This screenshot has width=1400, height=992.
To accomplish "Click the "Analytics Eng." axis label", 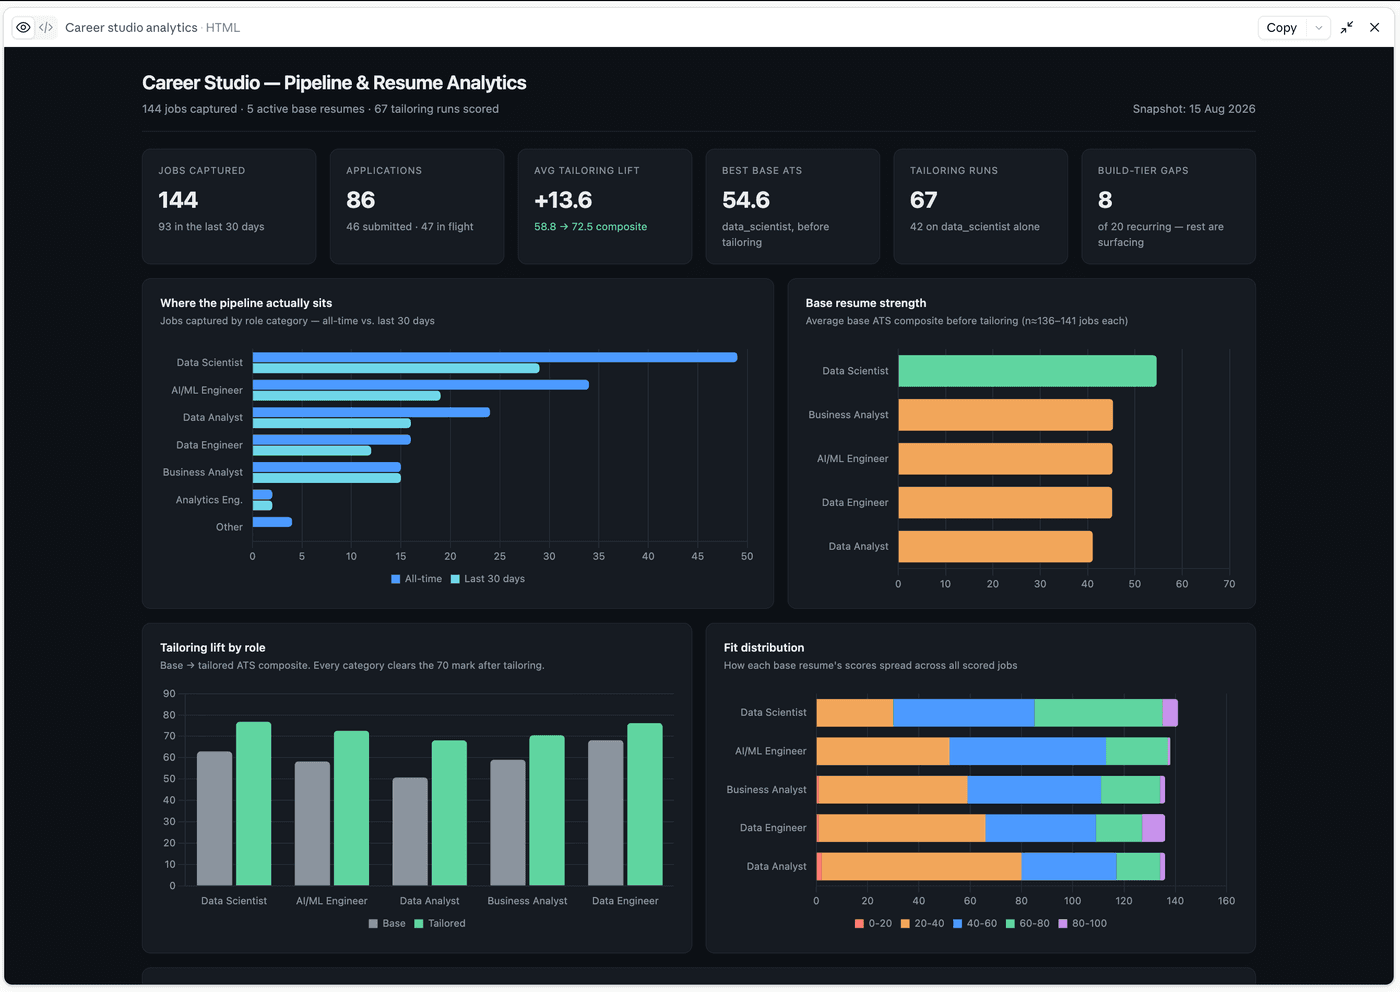I will click(x=209, y=500).
